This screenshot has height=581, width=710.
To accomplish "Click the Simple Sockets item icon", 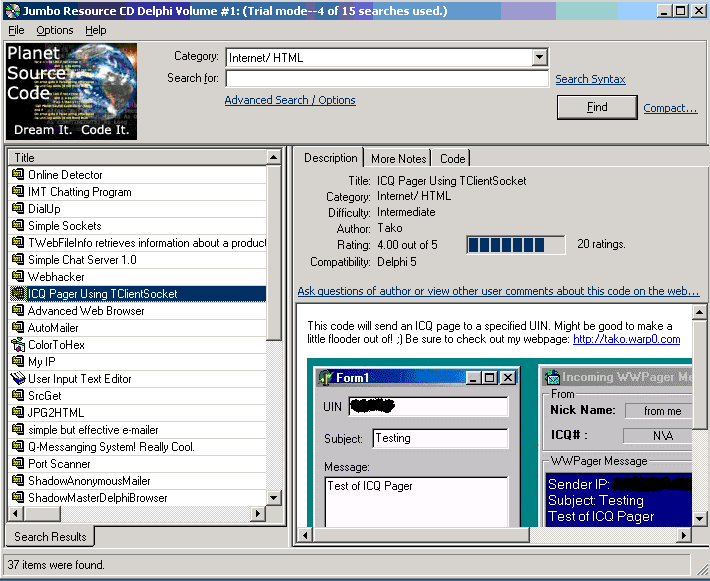I will pyautogui.click(x=18, y=226).
